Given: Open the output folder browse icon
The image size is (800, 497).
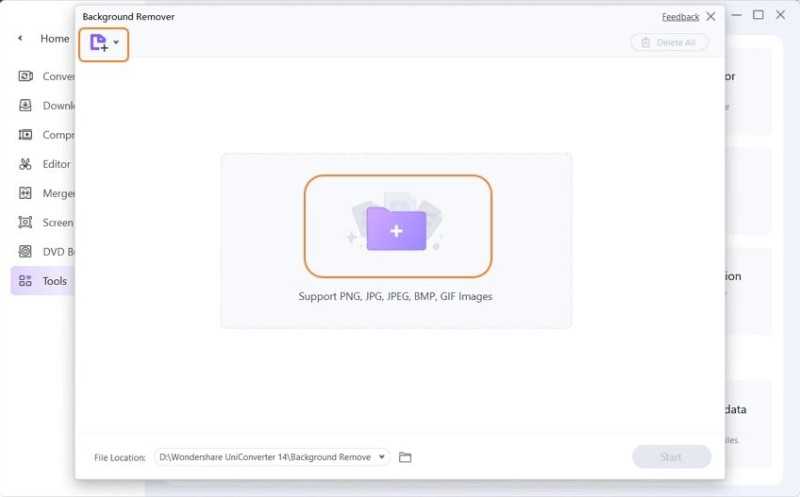Looking at the screenshot, I should pos(405,457).
